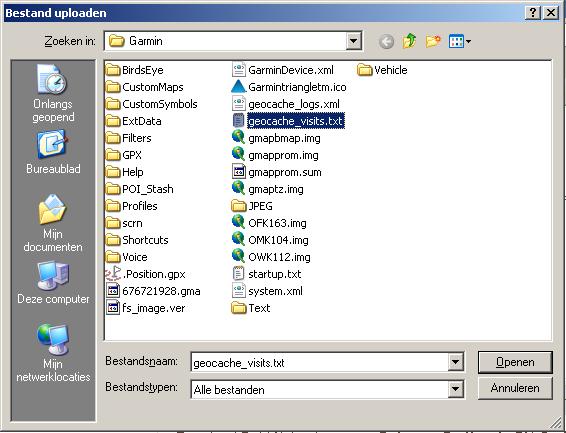Expand the Bestandstypen dropdown arrow
566x433 pixels.
tap(455, 389)
